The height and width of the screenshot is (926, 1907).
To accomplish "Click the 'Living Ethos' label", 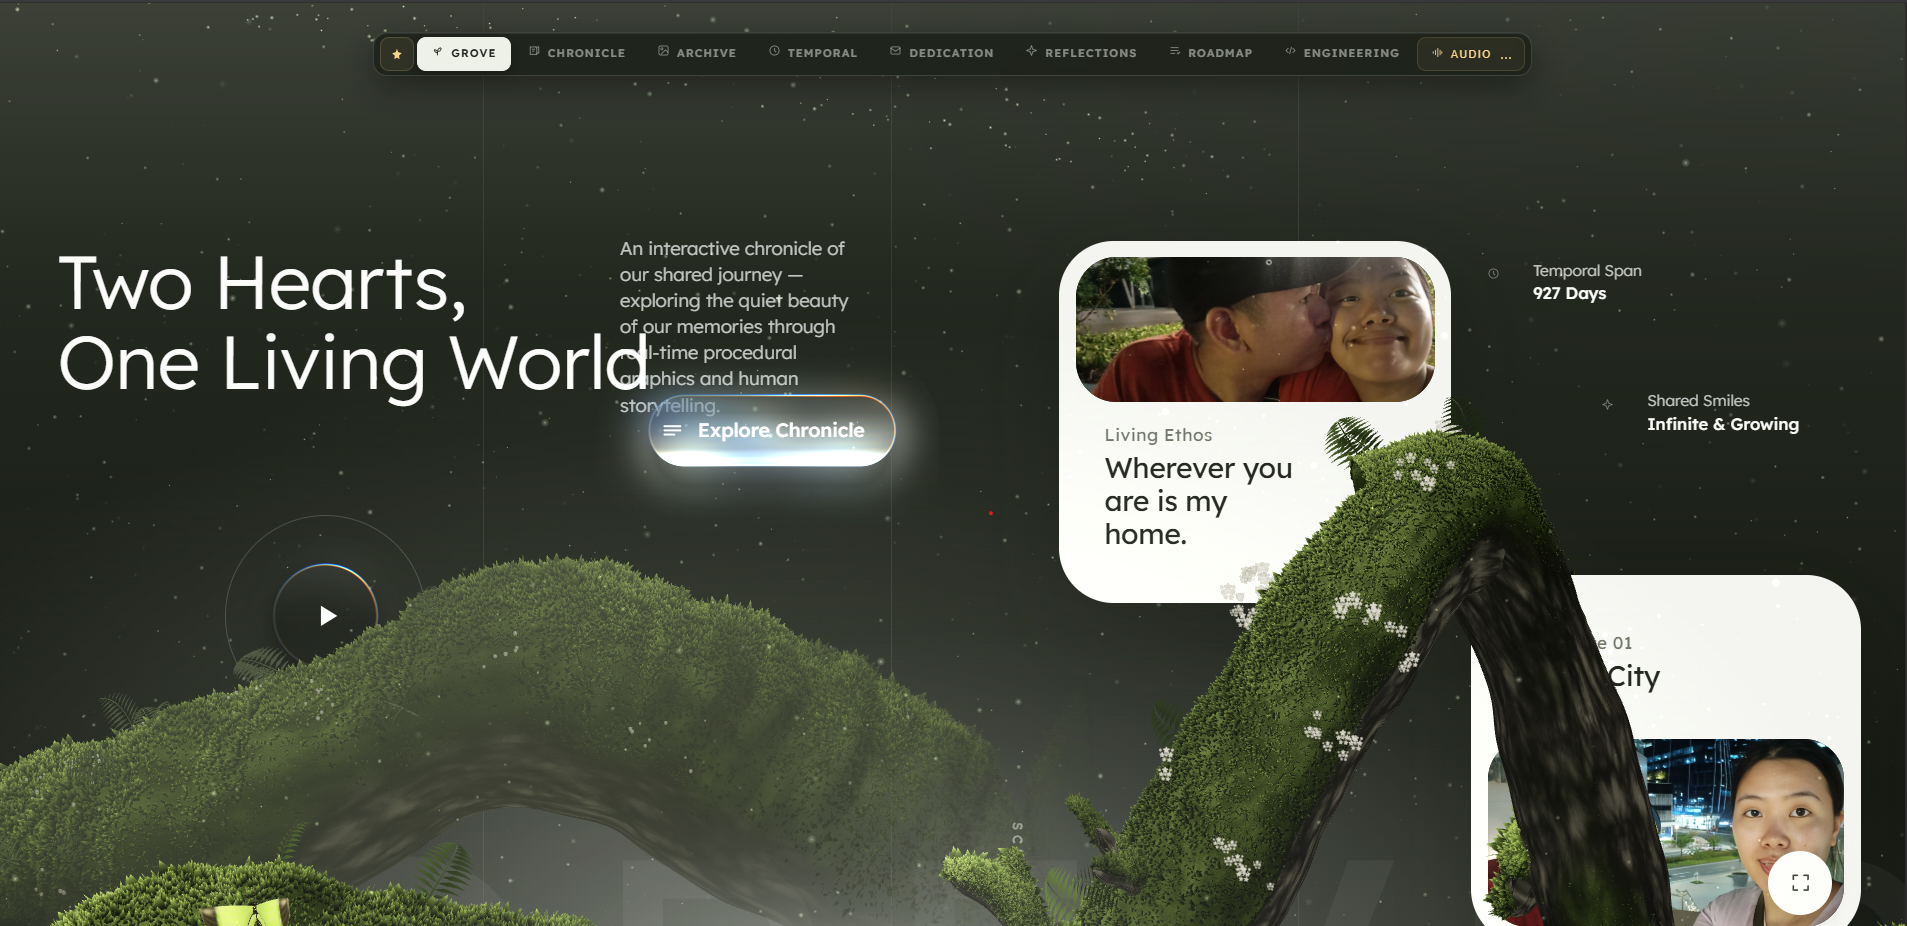I will 1158,435.
